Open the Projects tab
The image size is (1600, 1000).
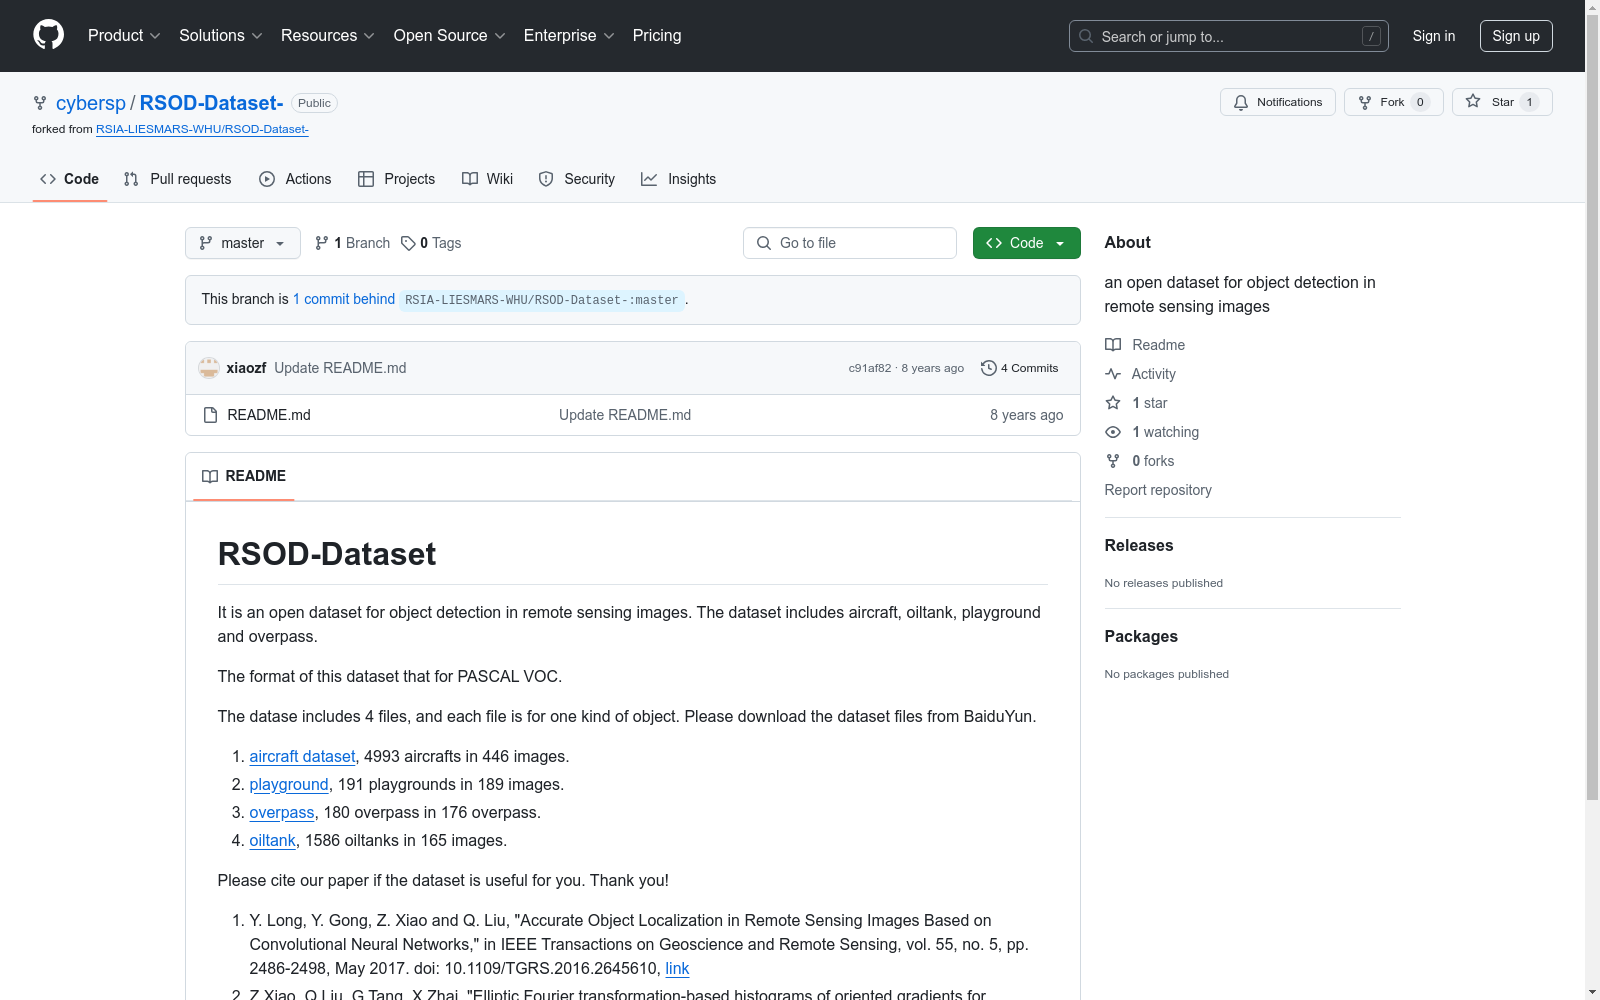click(396, 179)
